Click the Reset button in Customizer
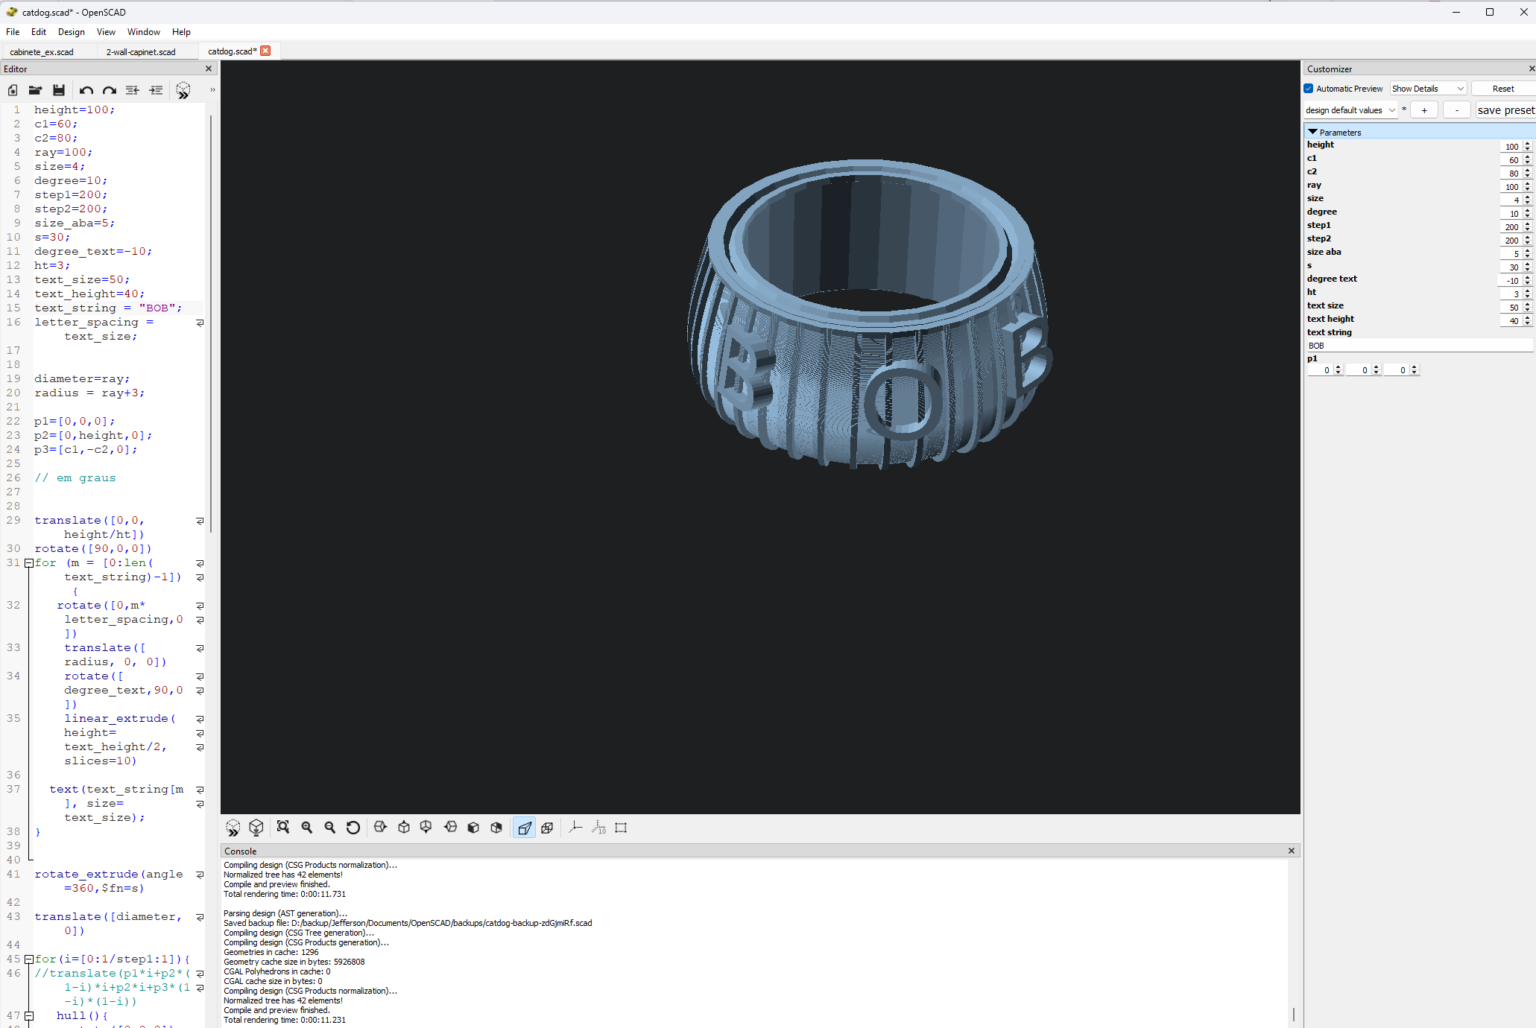Screen dimensions: 1536x1028 point(1503,89)
